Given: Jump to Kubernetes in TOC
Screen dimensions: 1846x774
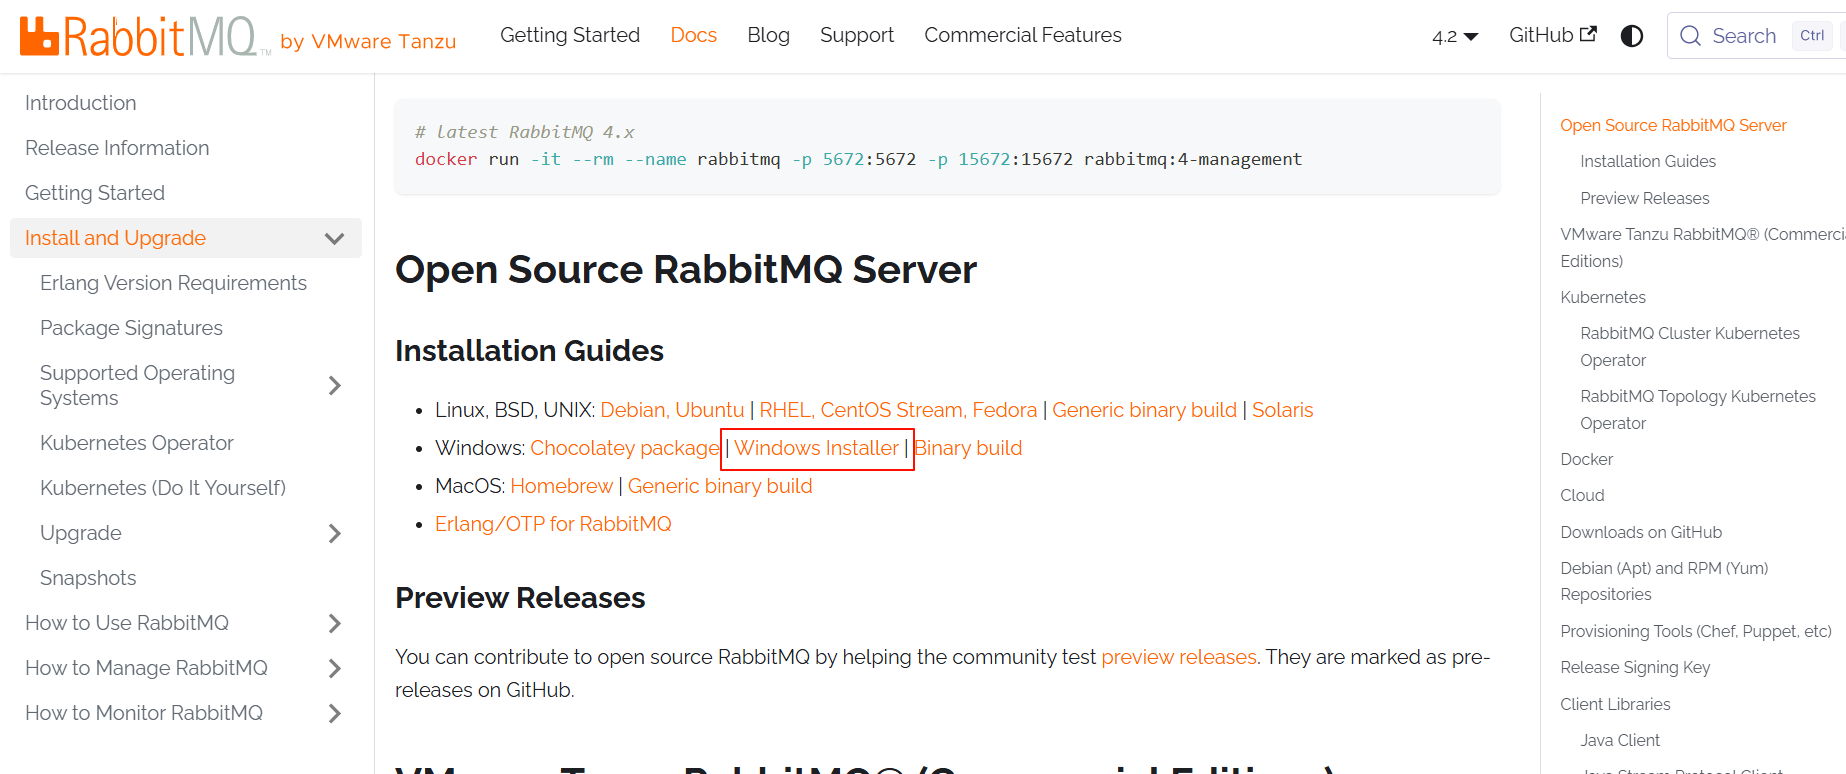Looking at the screenshot, I should pyautogui.click(x=1603, y=297).
